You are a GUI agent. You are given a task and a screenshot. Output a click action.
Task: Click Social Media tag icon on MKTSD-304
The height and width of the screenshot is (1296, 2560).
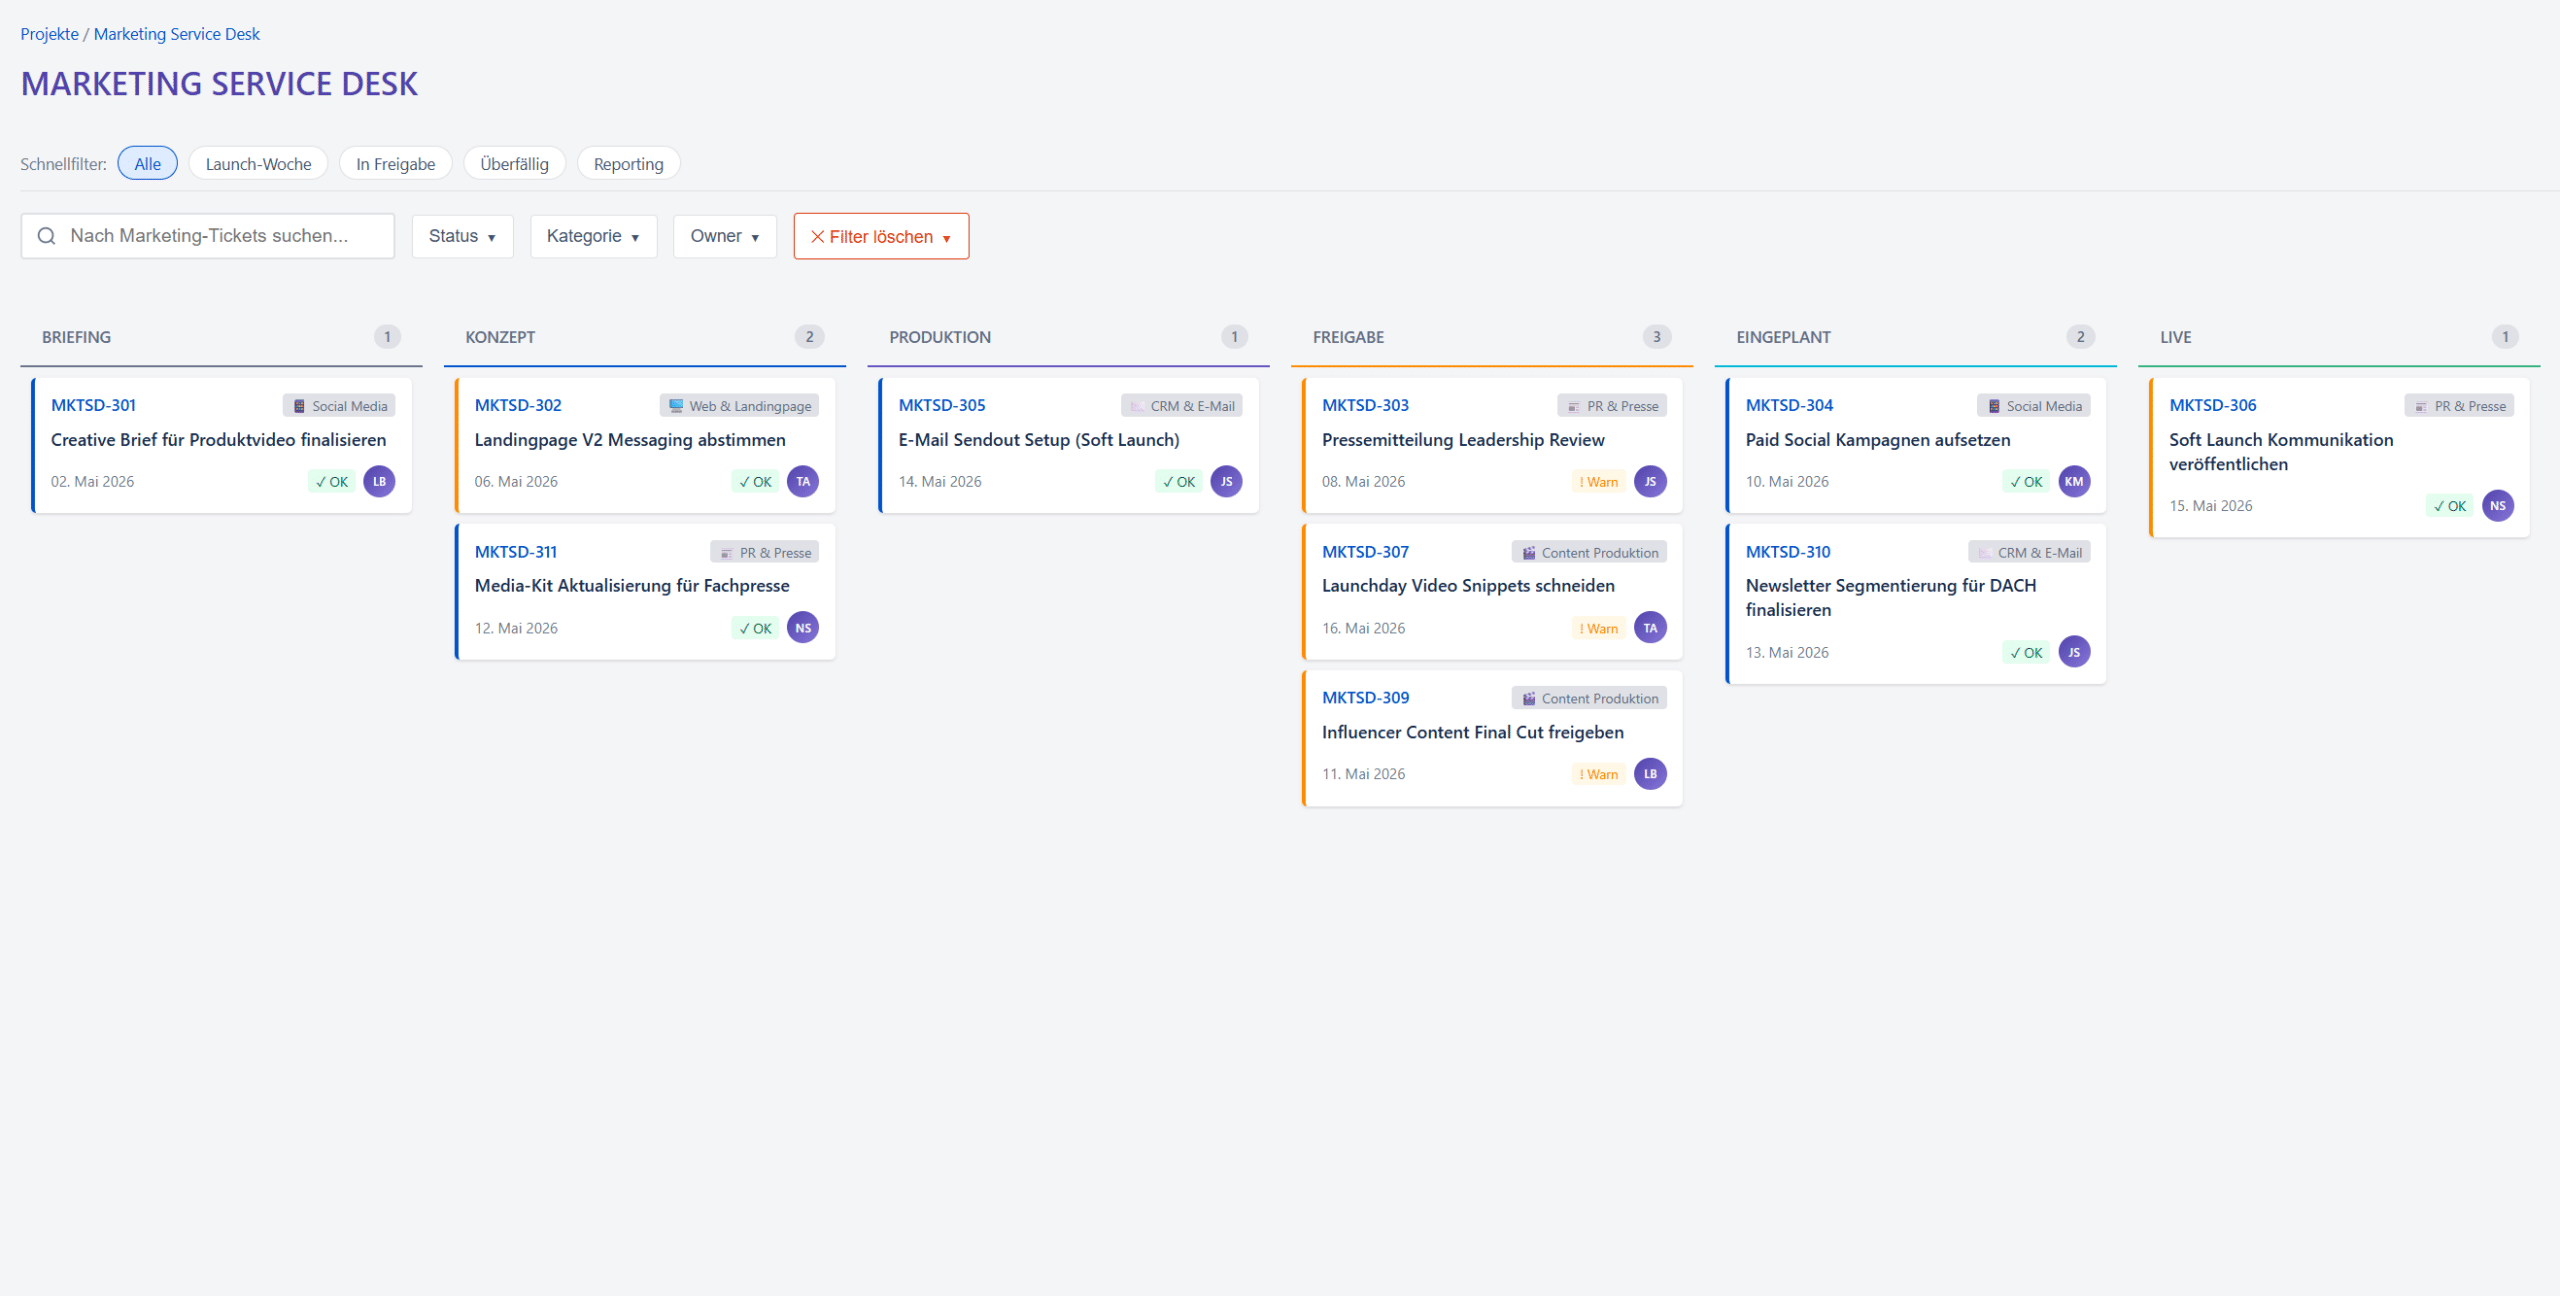1994,406
